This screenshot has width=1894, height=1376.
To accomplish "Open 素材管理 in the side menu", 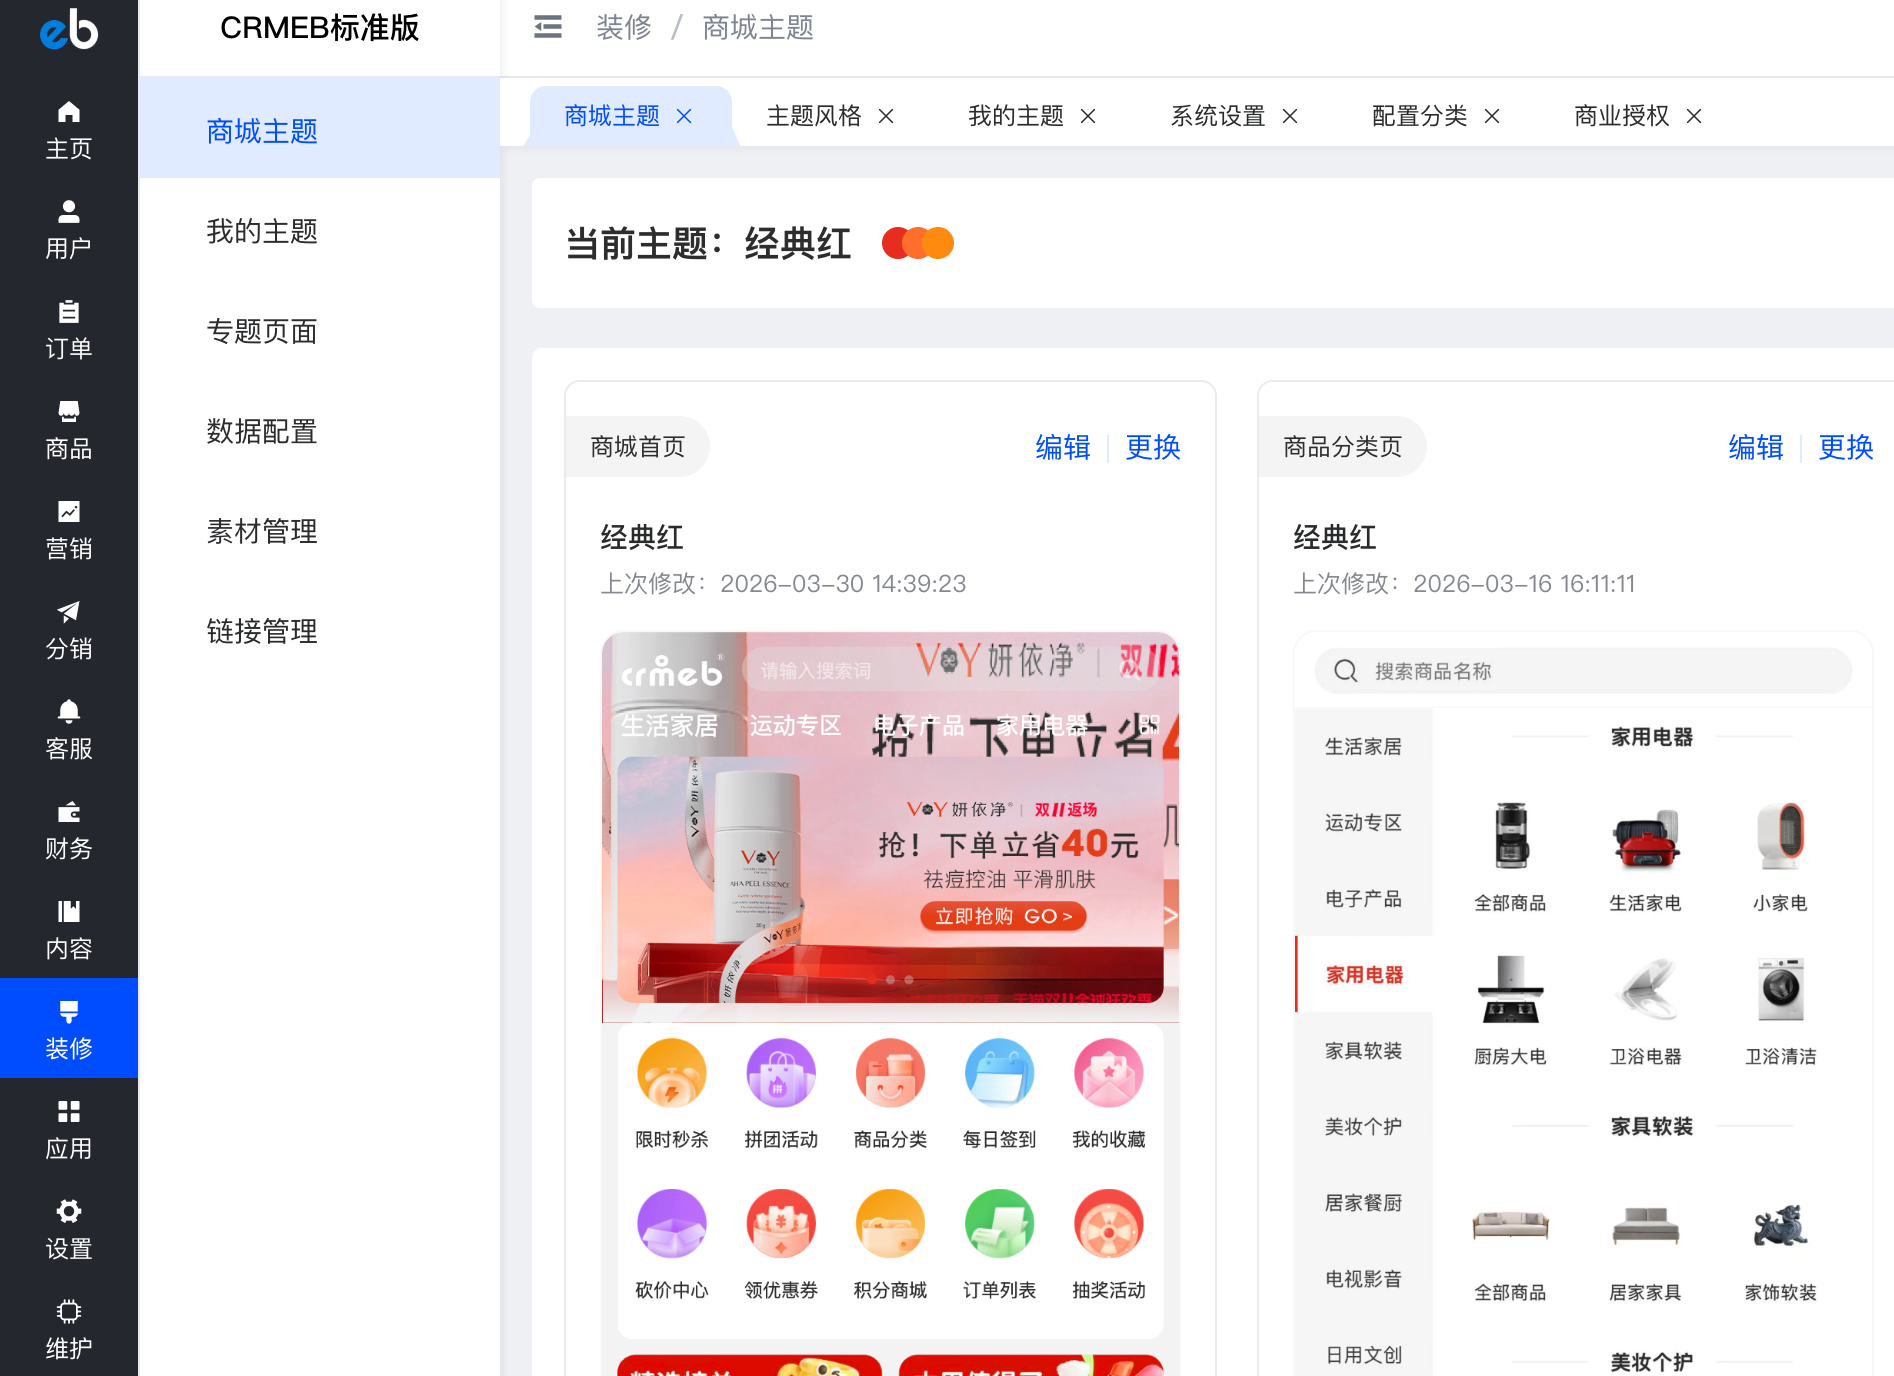I will pos(319,531).
